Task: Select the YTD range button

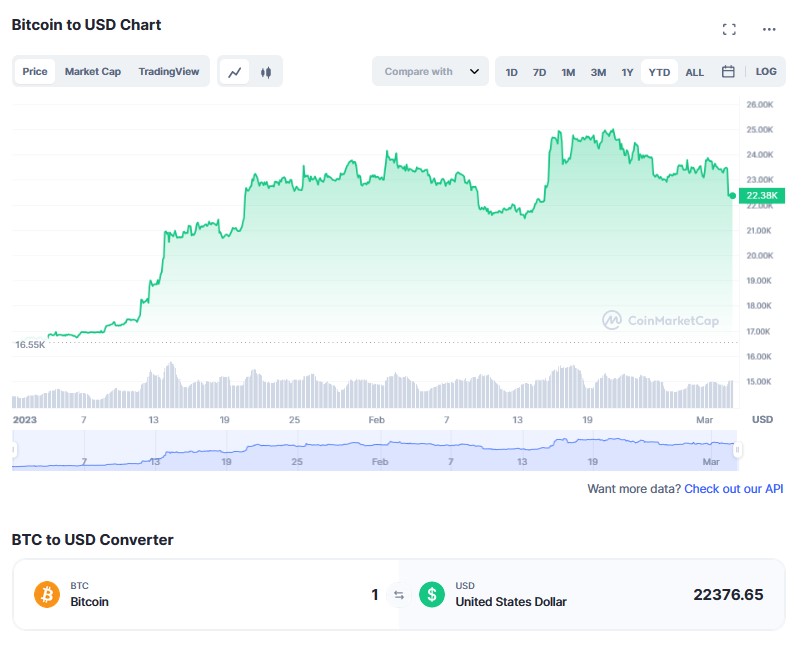Action: tap(659, 72)
